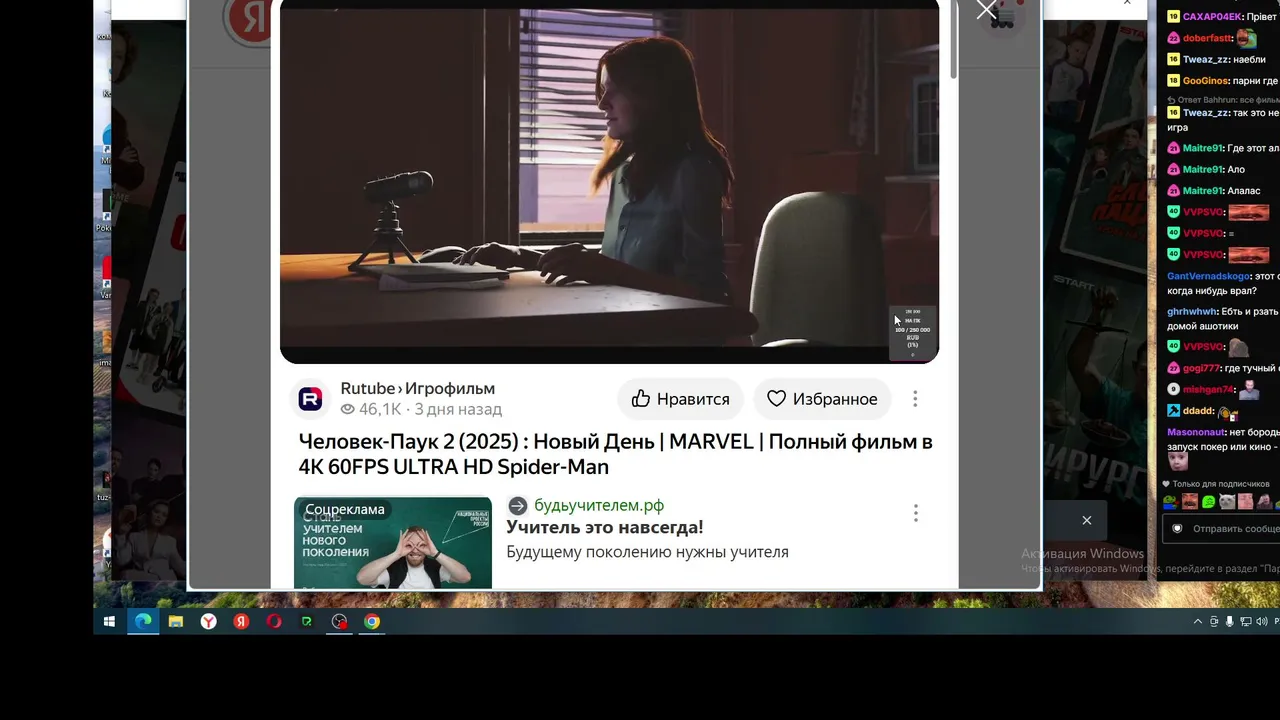Open the 'Учитель это навсегда!' ad headline

point(605,527)
